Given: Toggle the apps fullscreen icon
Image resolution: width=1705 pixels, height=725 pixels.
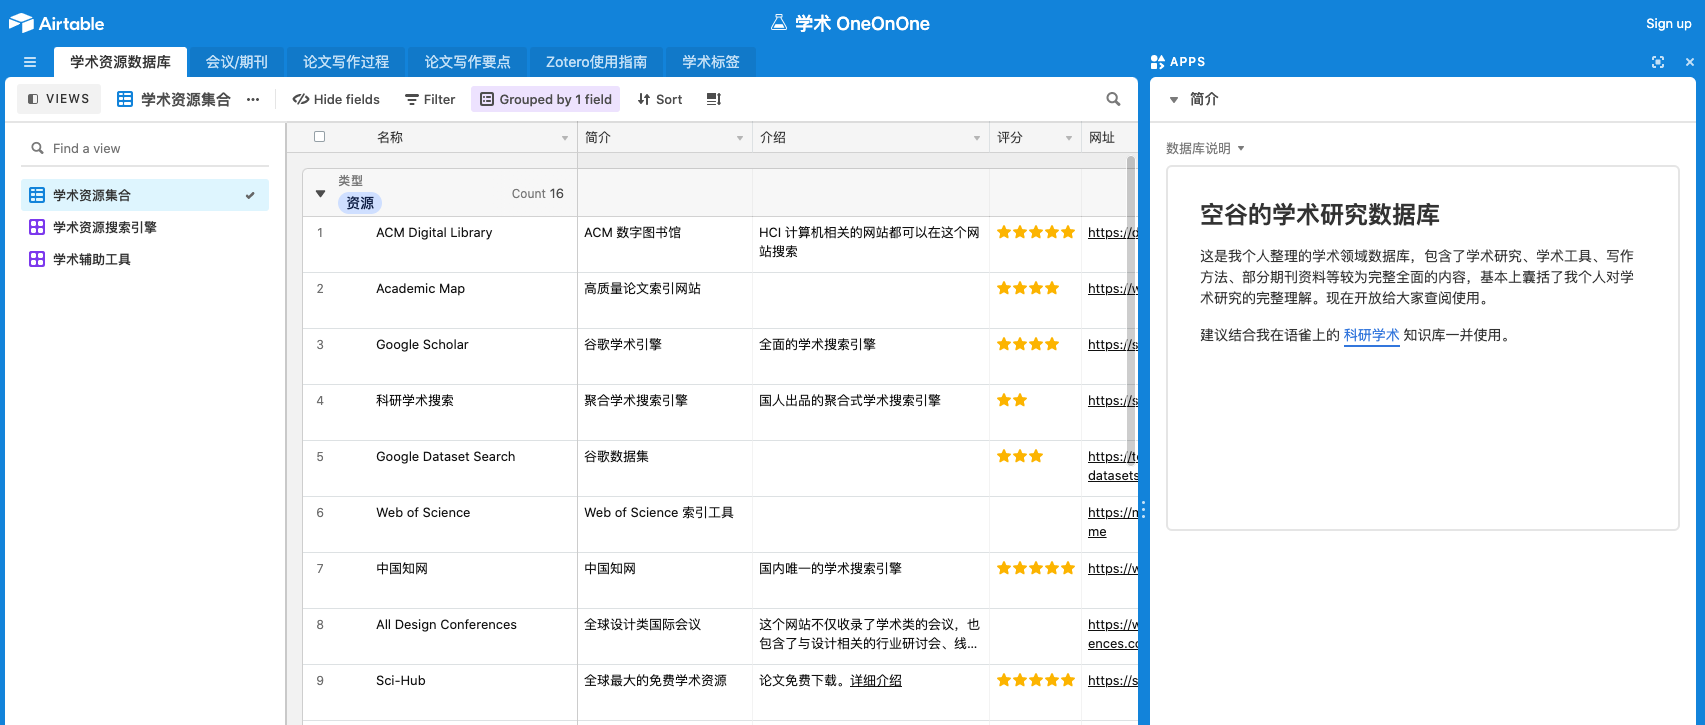Looking at the screenshot, I should click(1658, 62).
